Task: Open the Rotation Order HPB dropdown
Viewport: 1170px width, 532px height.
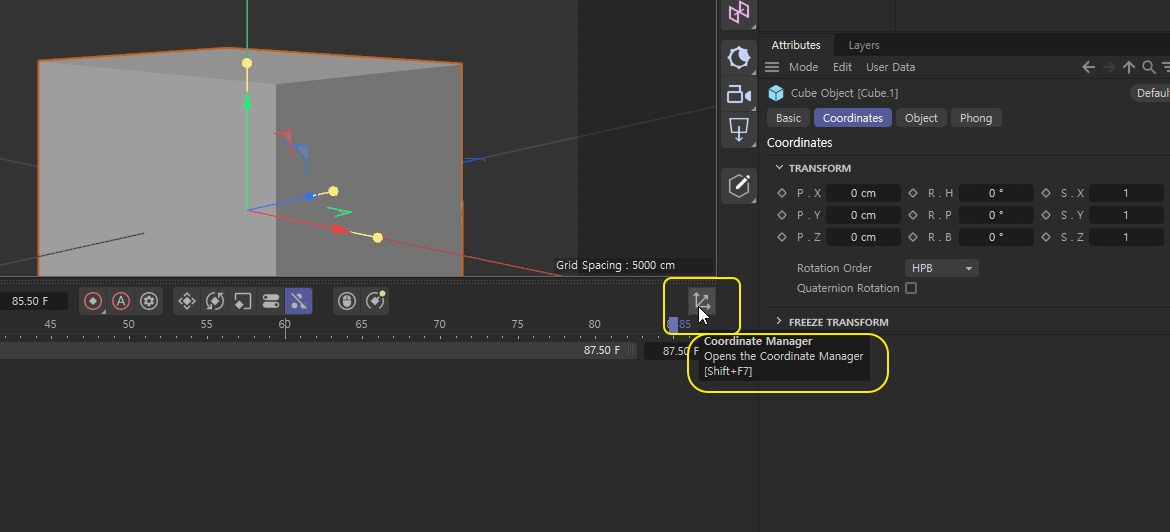Action: click(941, 268)
